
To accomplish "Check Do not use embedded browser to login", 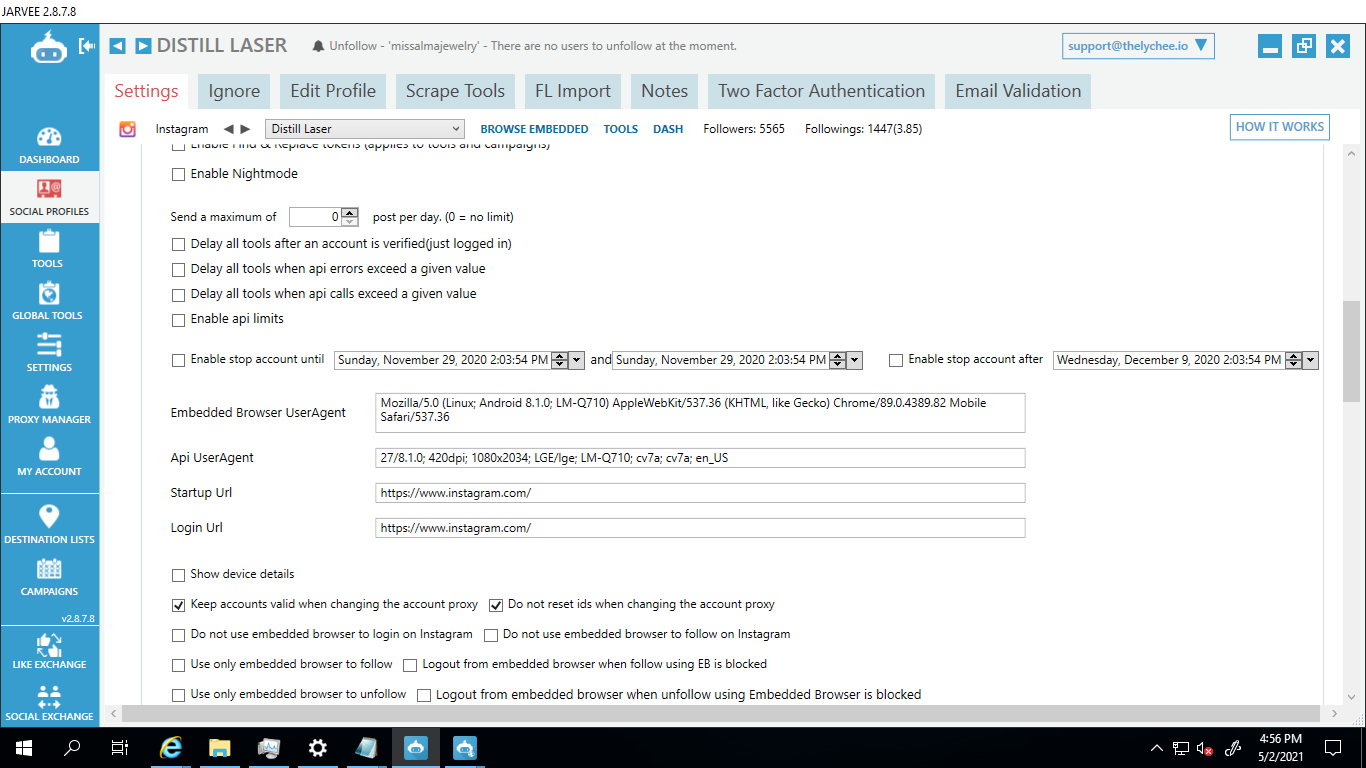I will click(179, 635).
